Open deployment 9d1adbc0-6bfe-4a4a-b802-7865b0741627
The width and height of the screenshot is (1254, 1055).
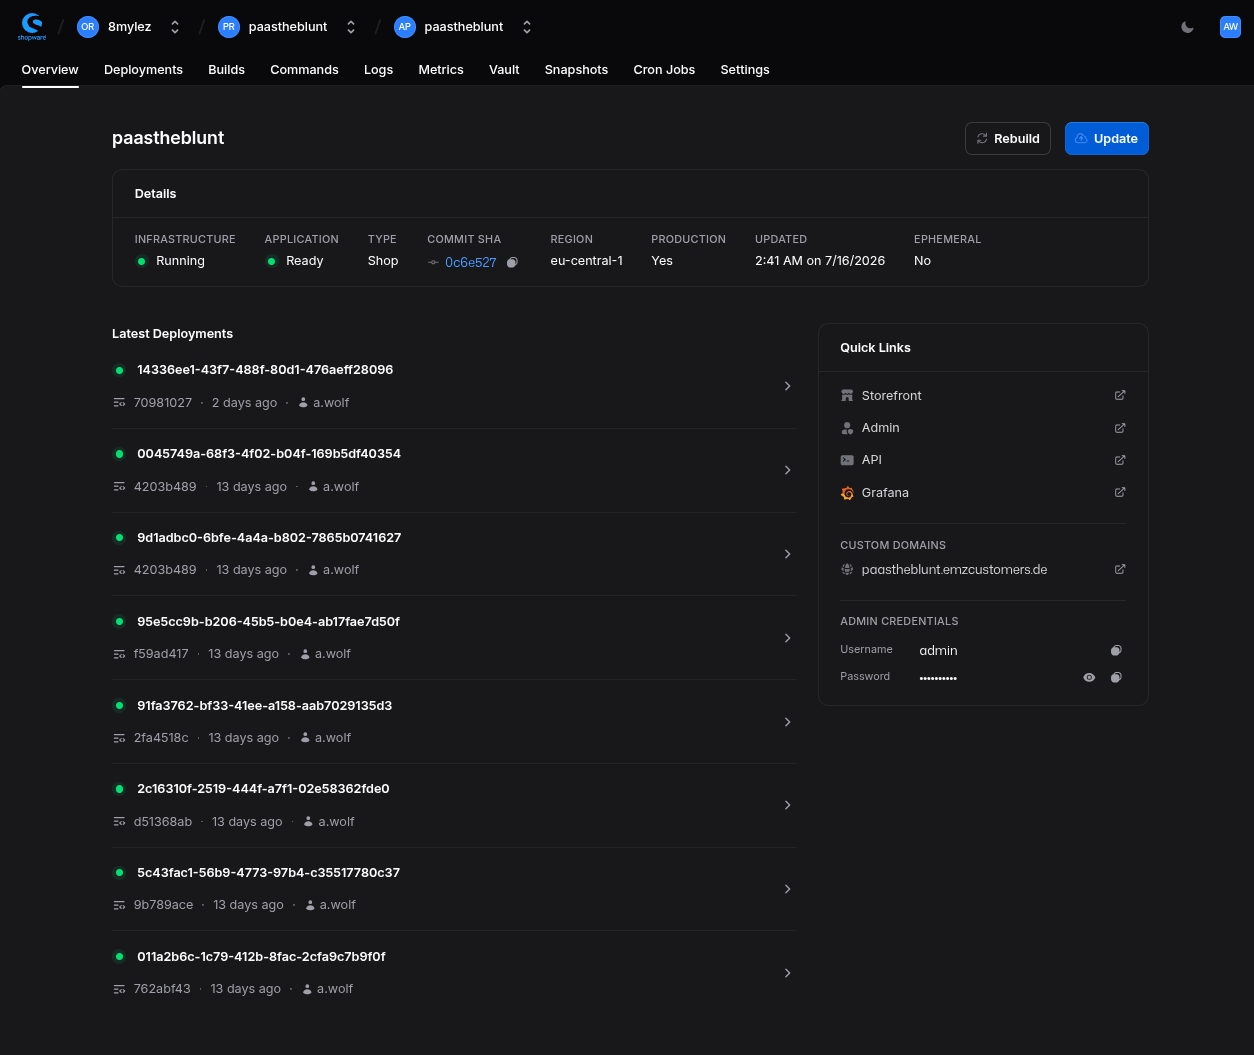(269, 538)
